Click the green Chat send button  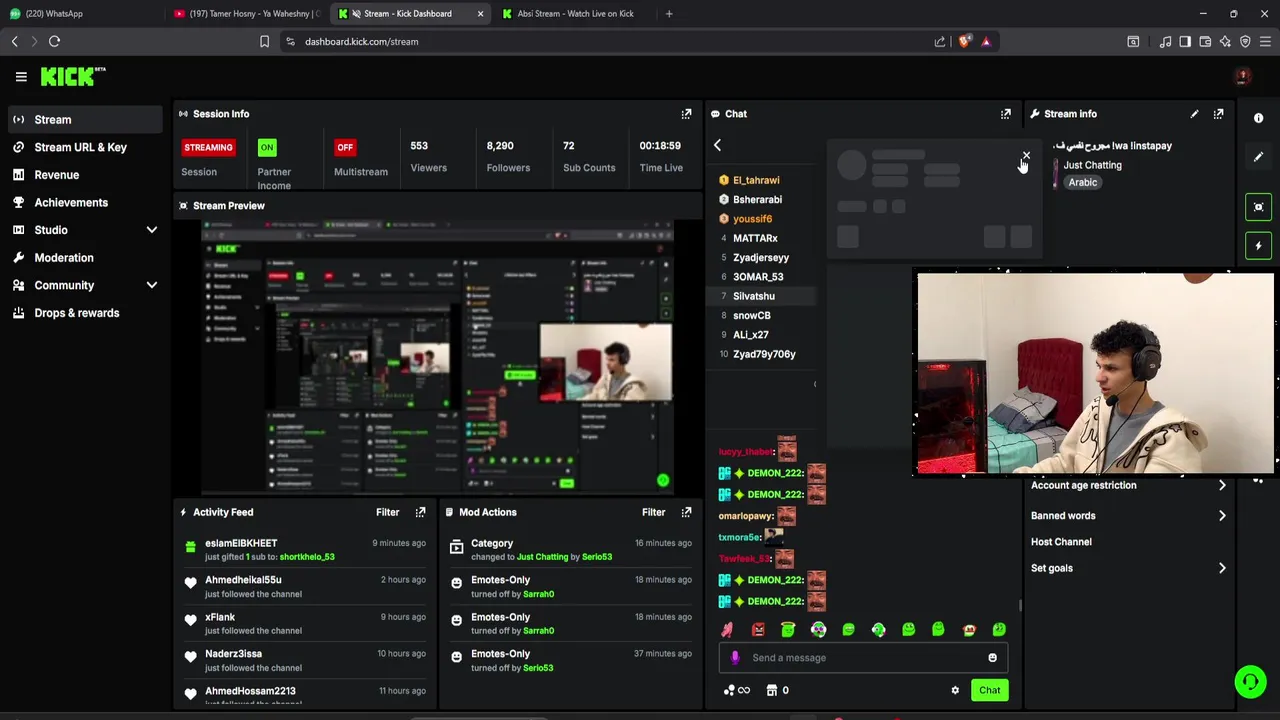[989, 690]
